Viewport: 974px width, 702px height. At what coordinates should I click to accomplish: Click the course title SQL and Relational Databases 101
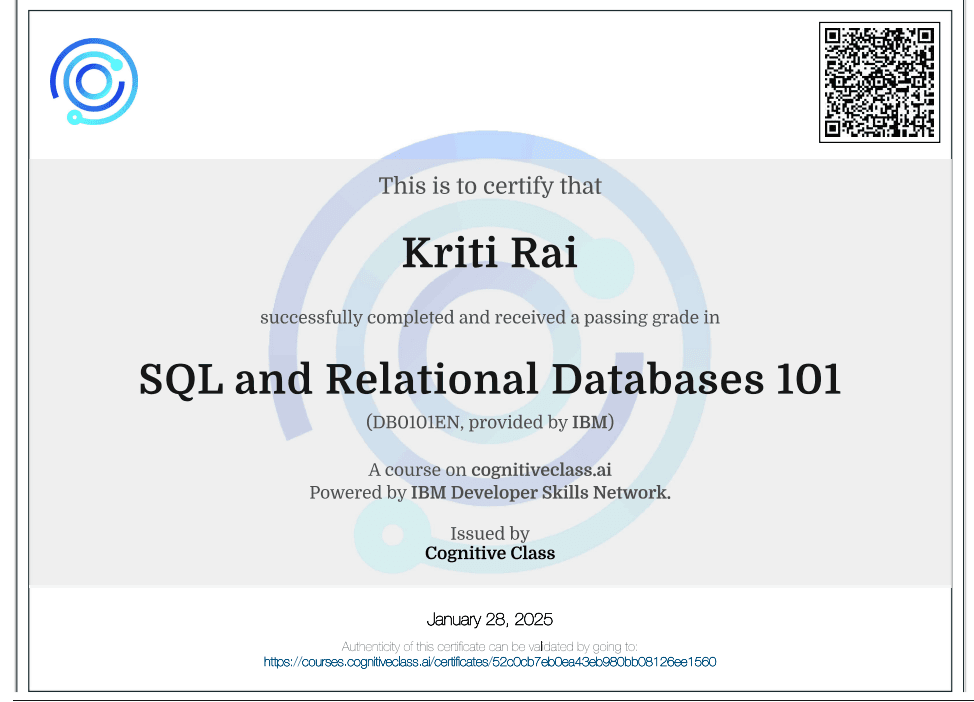(489, 379)
